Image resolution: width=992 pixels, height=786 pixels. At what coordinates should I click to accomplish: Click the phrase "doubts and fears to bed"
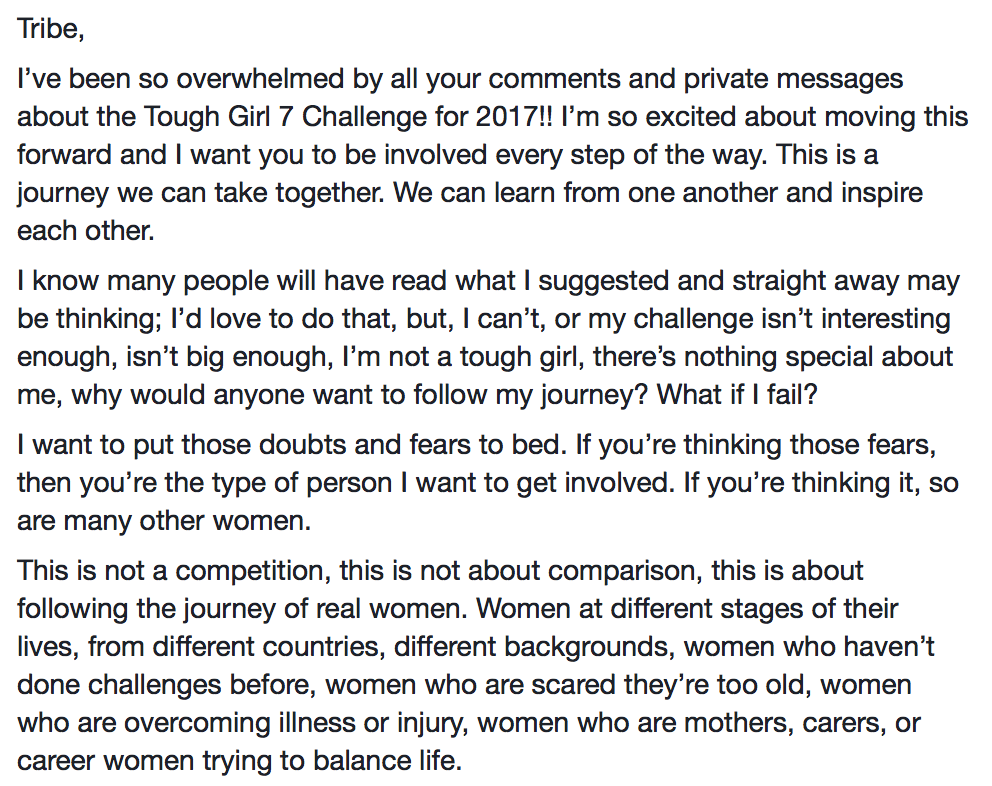pyautogui.click(x=411, y=444)
